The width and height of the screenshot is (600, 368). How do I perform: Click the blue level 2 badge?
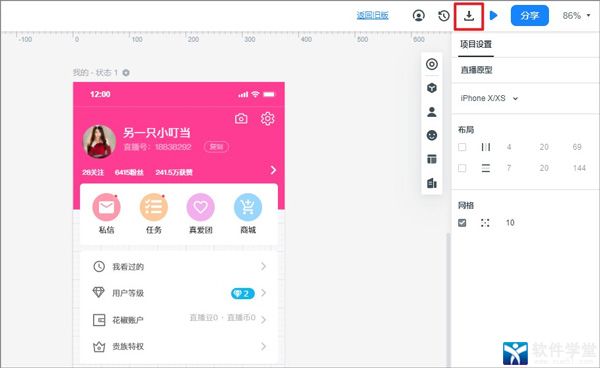[243, 293]
